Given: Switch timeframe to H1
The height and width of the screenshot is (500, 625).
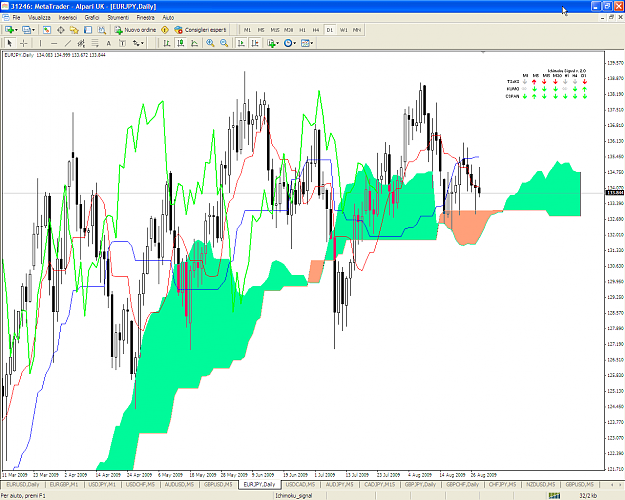Looking at the screenshot, I should click(x=302, y=30).
